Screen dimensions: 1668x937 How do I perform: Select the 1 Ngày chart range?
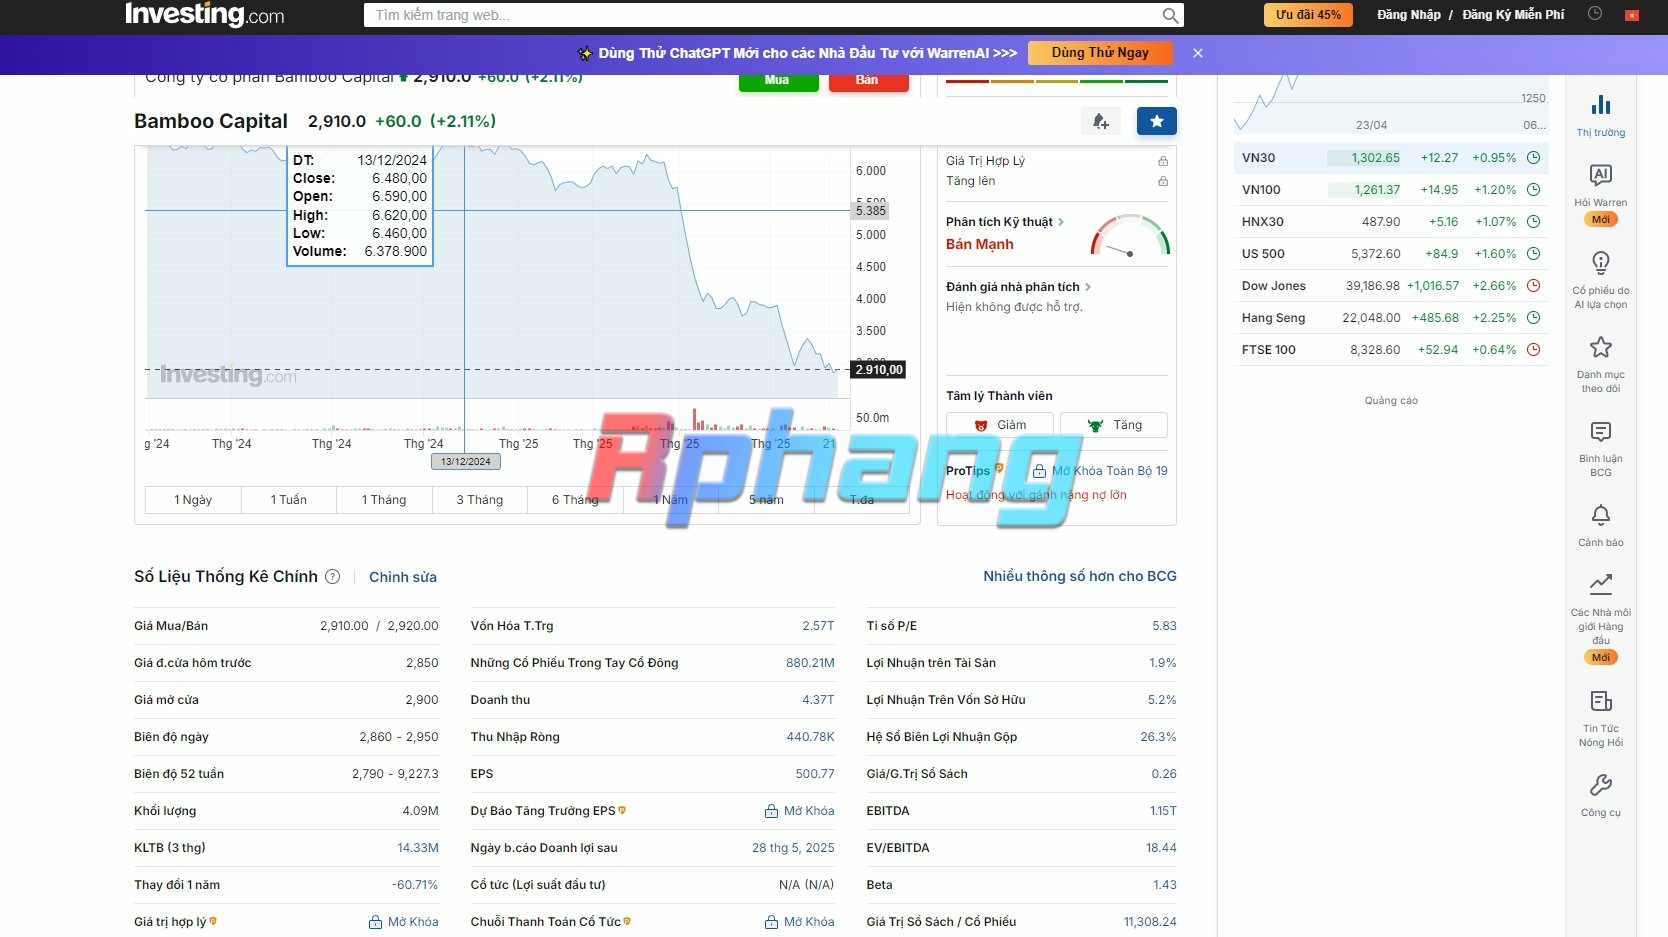pyautogui.click(x=193, y=500)
